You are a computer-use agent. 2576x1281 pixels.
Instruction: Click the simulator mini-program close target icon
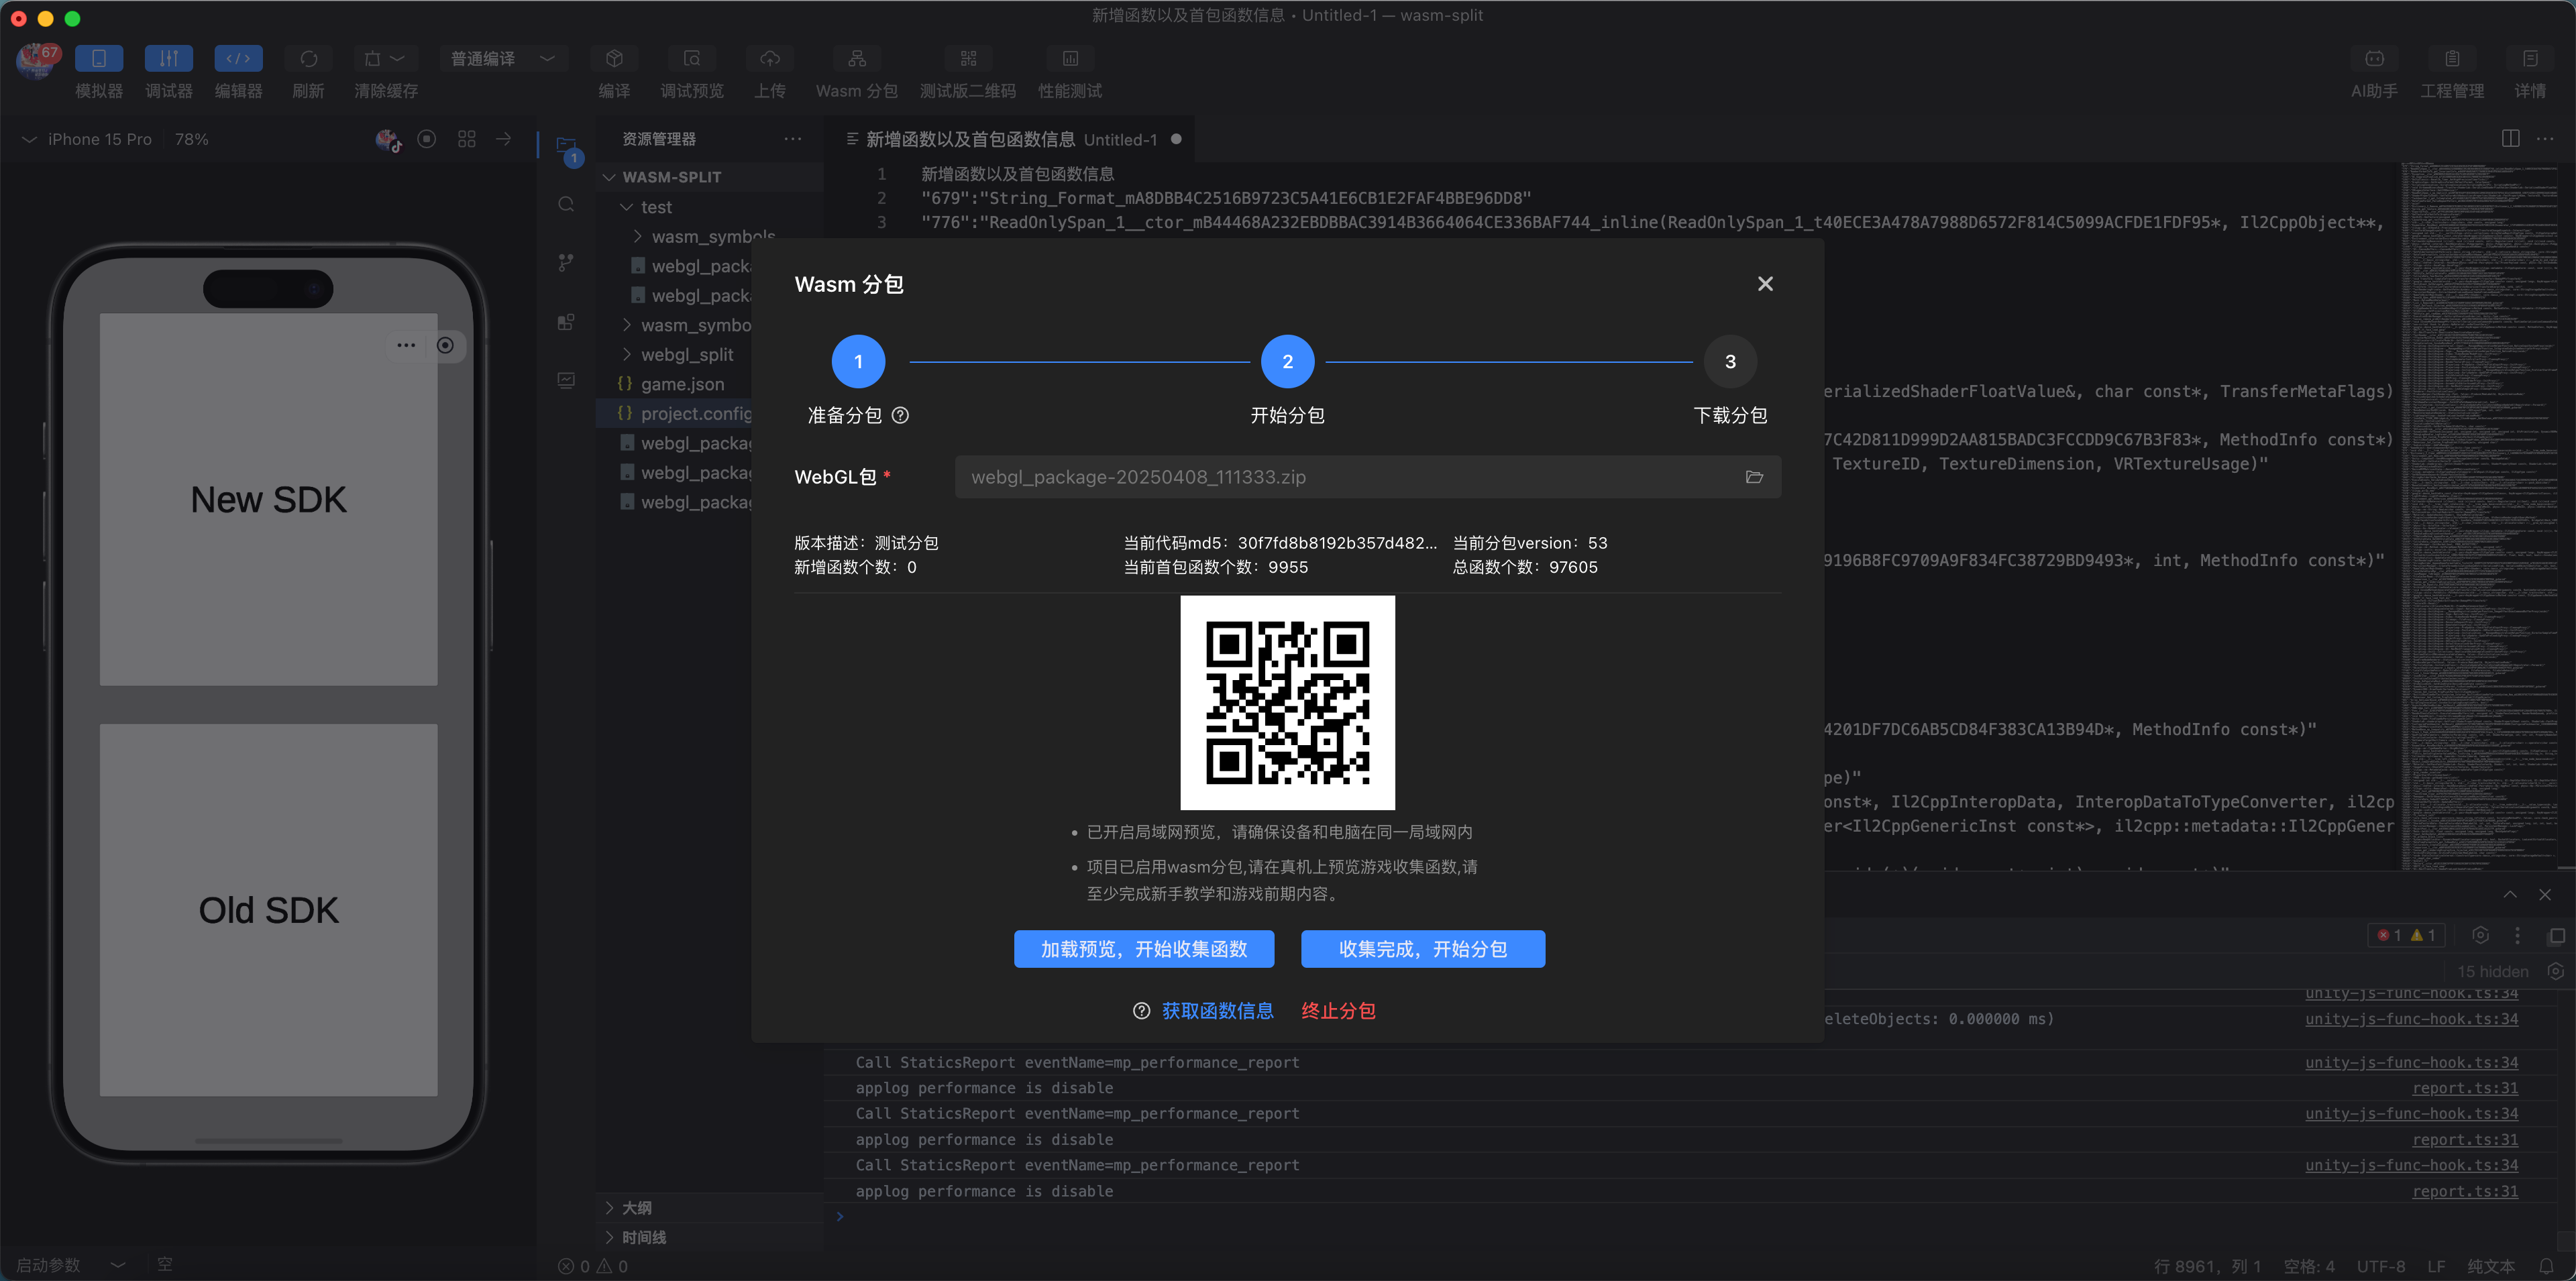446,346
